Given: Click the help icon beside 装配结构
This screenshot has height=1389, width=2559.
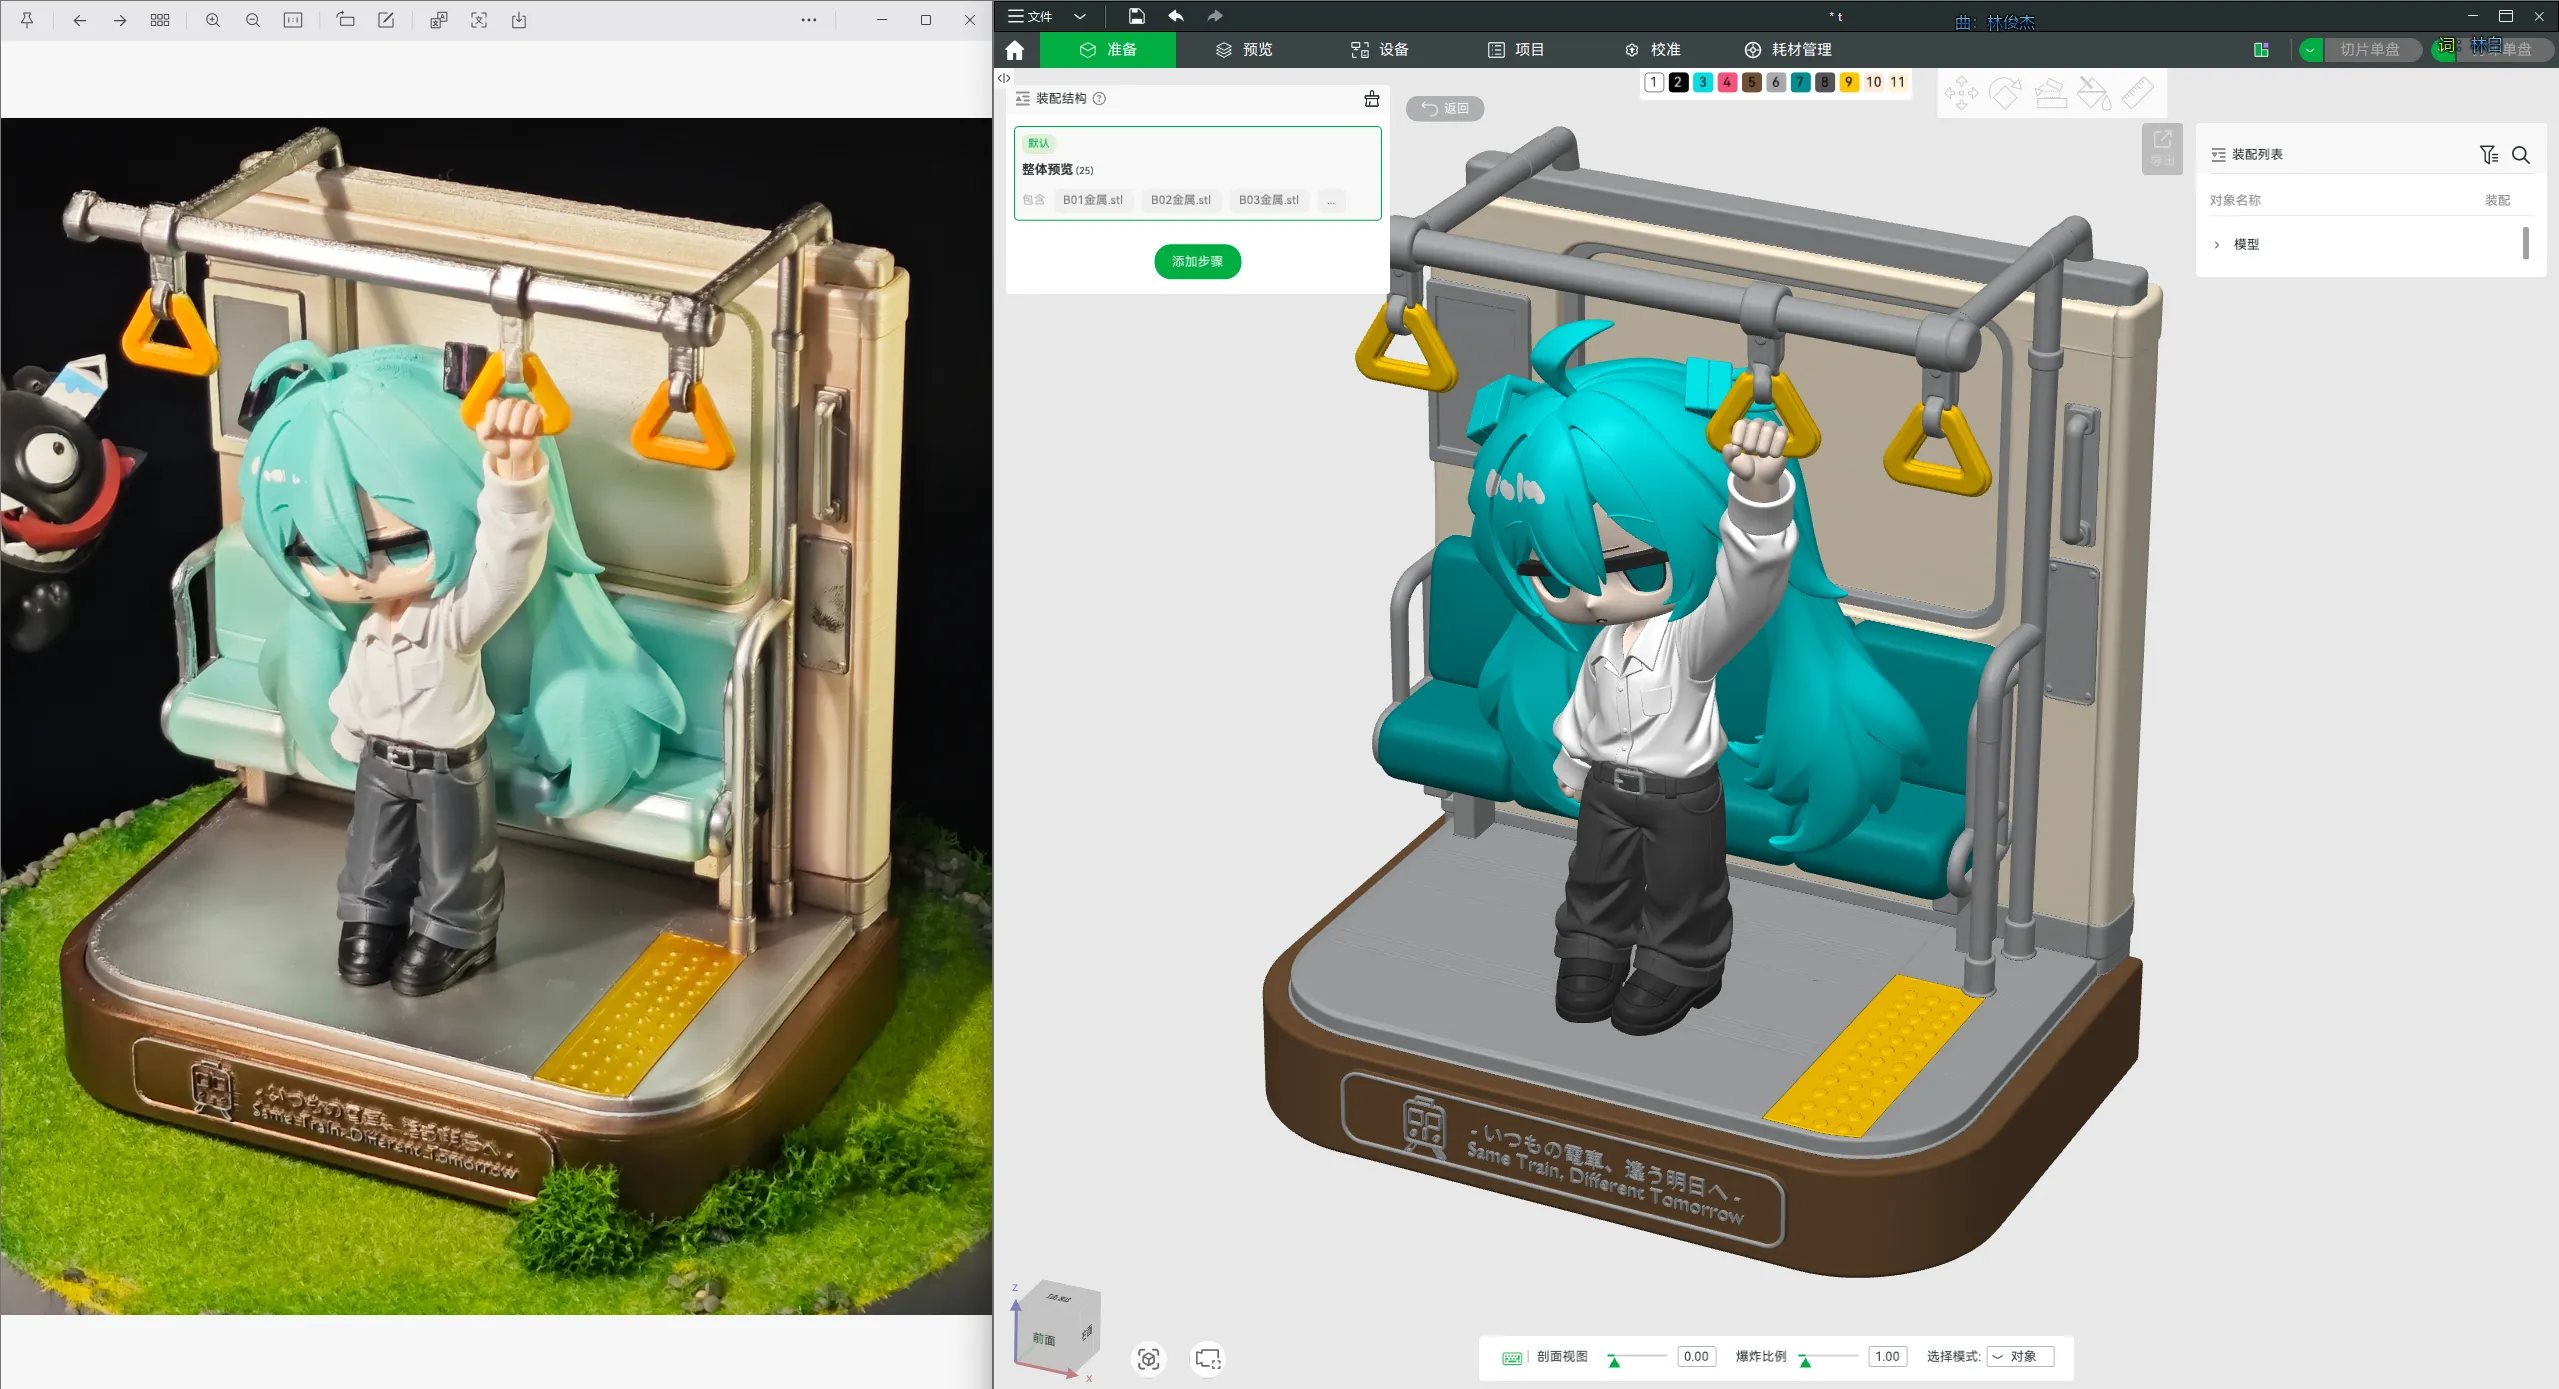Looking at the screenshot, I should point(1100,99).
